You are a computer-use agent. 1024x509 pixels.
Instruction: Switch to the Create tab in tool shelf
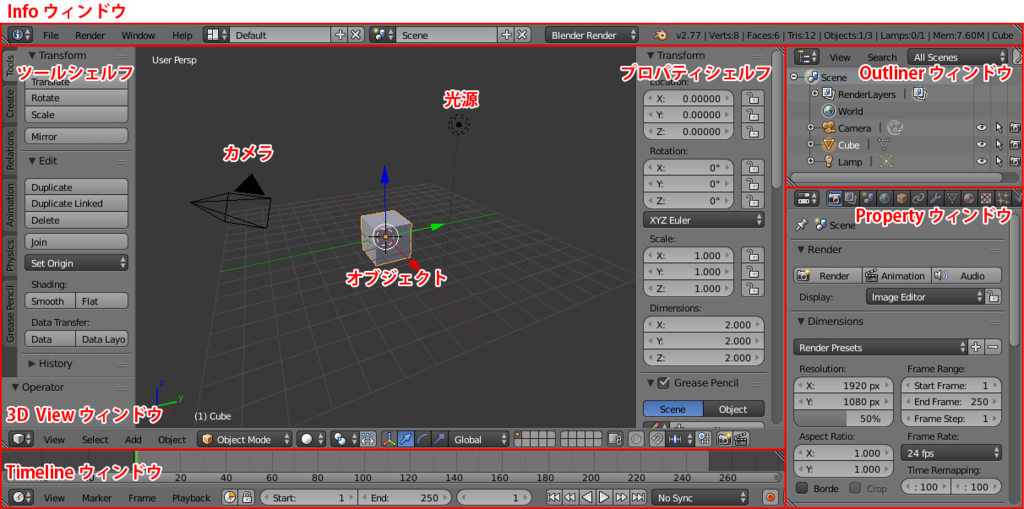[10, 104]
